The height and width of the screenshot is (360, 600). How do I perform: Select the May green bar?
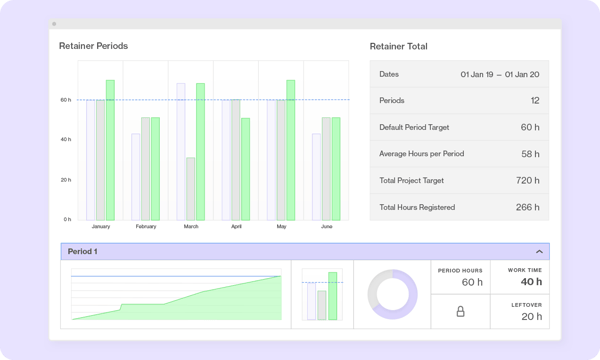click(290, 150)
